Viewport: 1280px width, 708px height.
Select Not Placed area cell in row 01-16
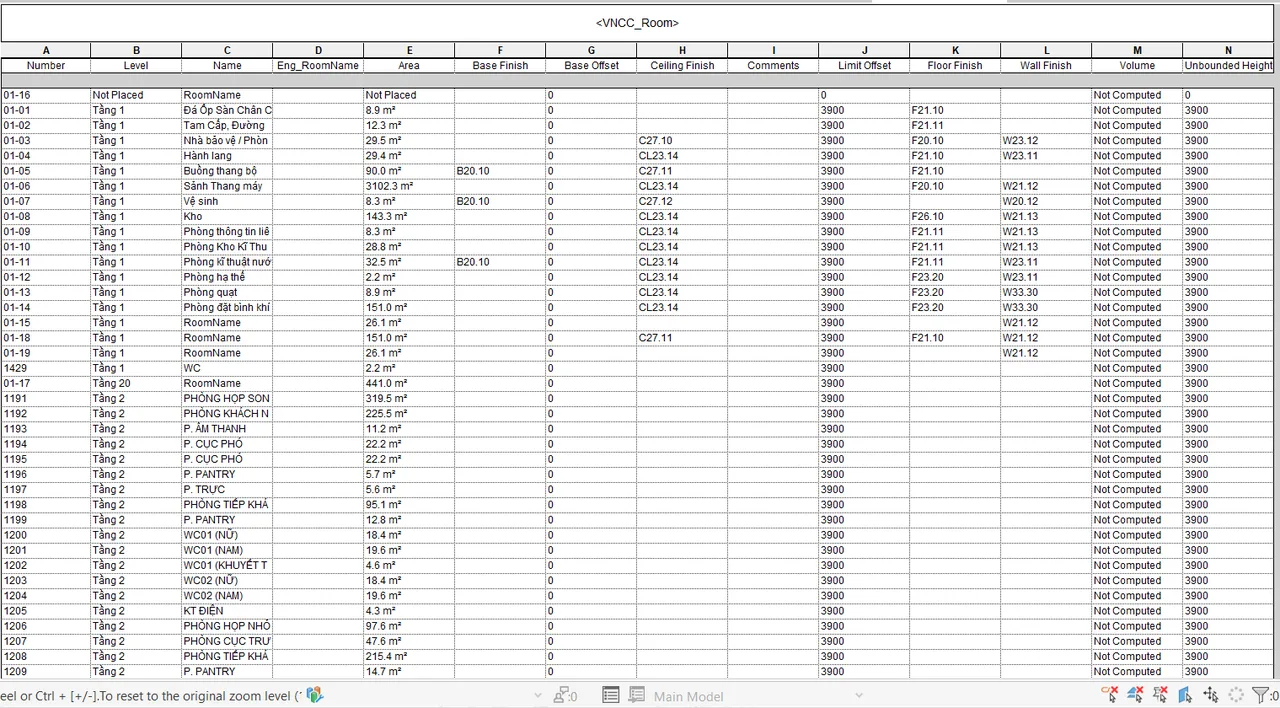pos(409,95)
